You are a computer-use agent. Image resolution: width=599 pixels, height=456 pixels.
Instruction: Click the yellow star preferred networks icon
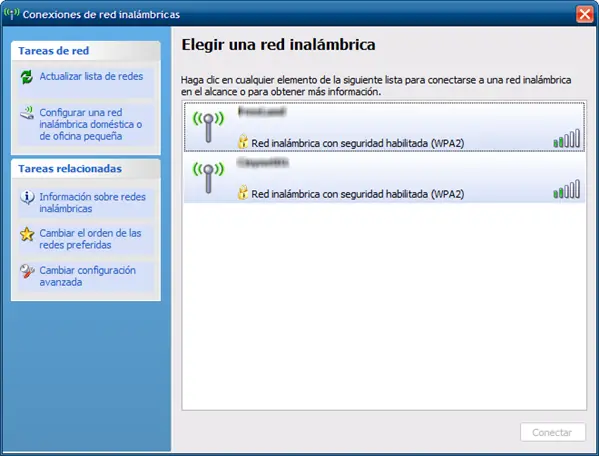(x=27, y=234)
